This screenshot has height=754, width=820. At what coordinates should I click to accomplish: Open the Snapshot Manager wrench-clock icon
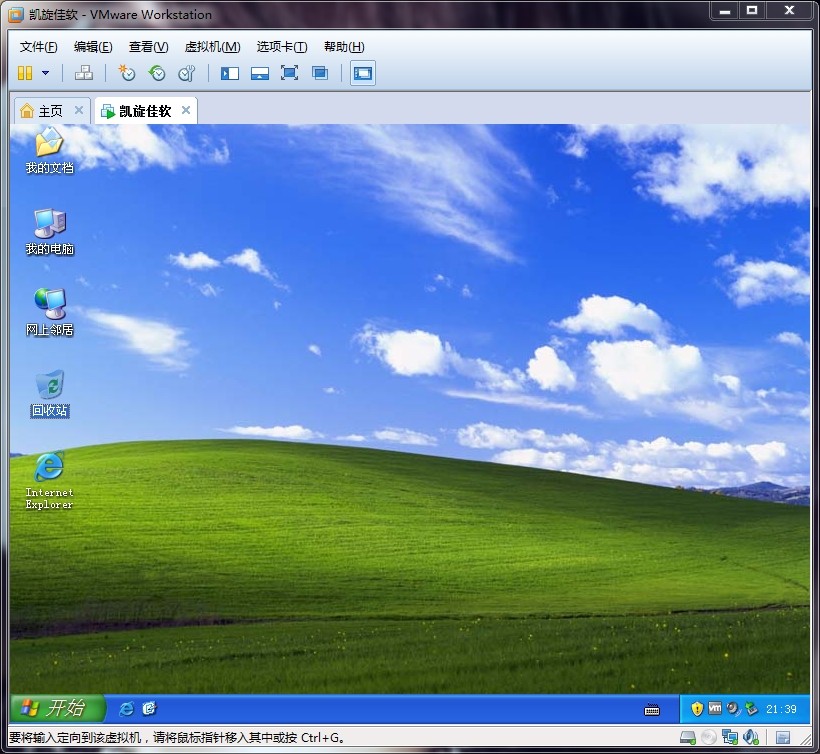(187, 73)
